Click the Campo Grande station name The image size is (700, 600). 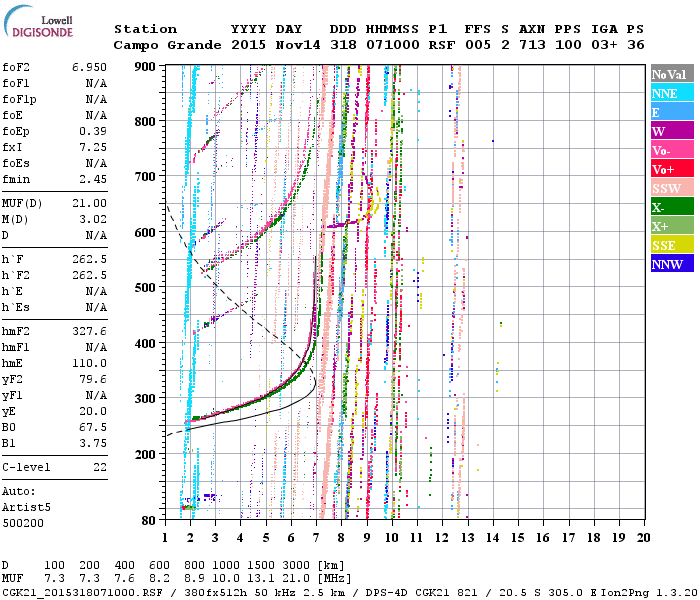[x=167, y=45]
